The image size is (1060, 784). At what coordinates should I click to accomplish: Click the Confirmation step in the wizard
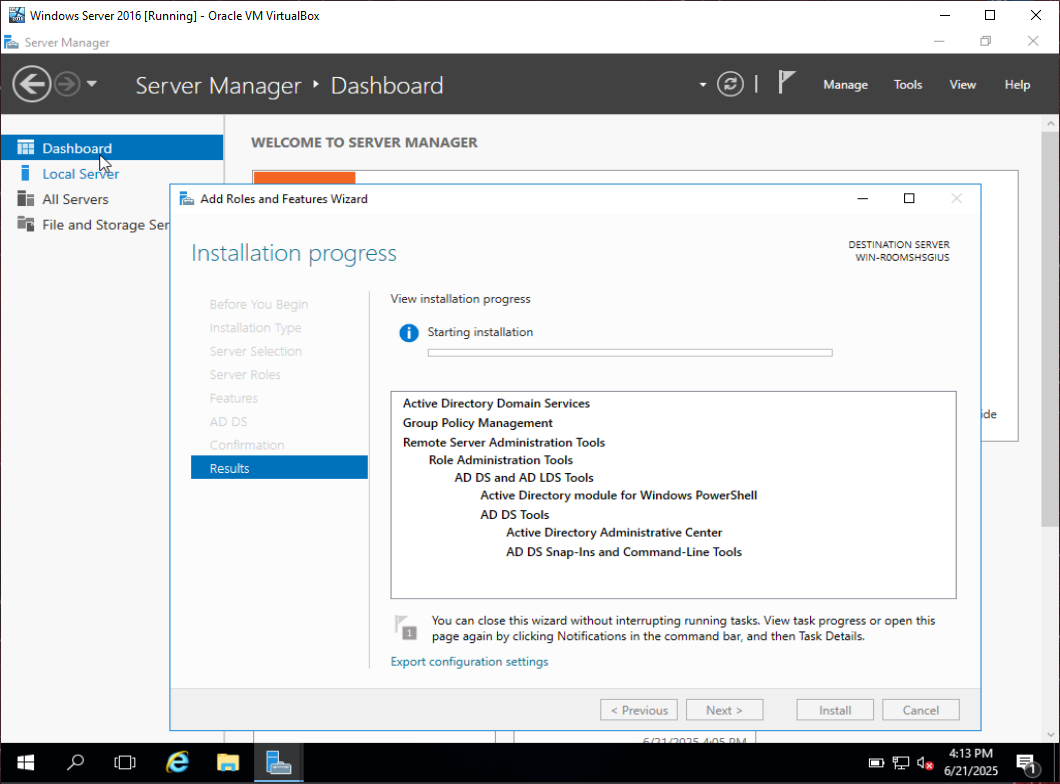coord(247,445)
